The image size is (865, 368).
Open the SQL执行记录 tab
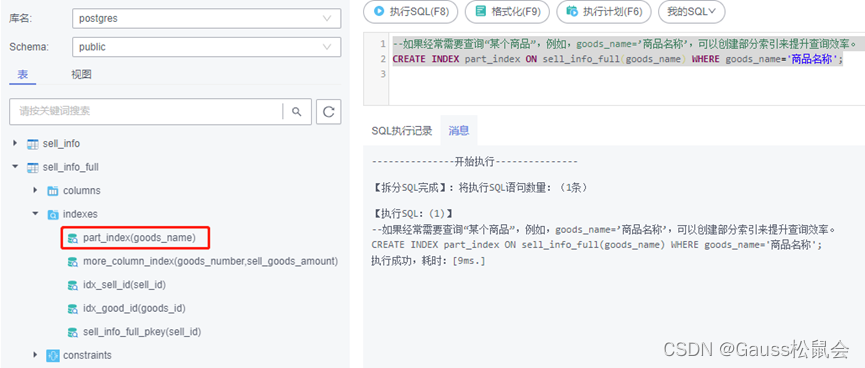pyautogui.click(x=402, y=131)
